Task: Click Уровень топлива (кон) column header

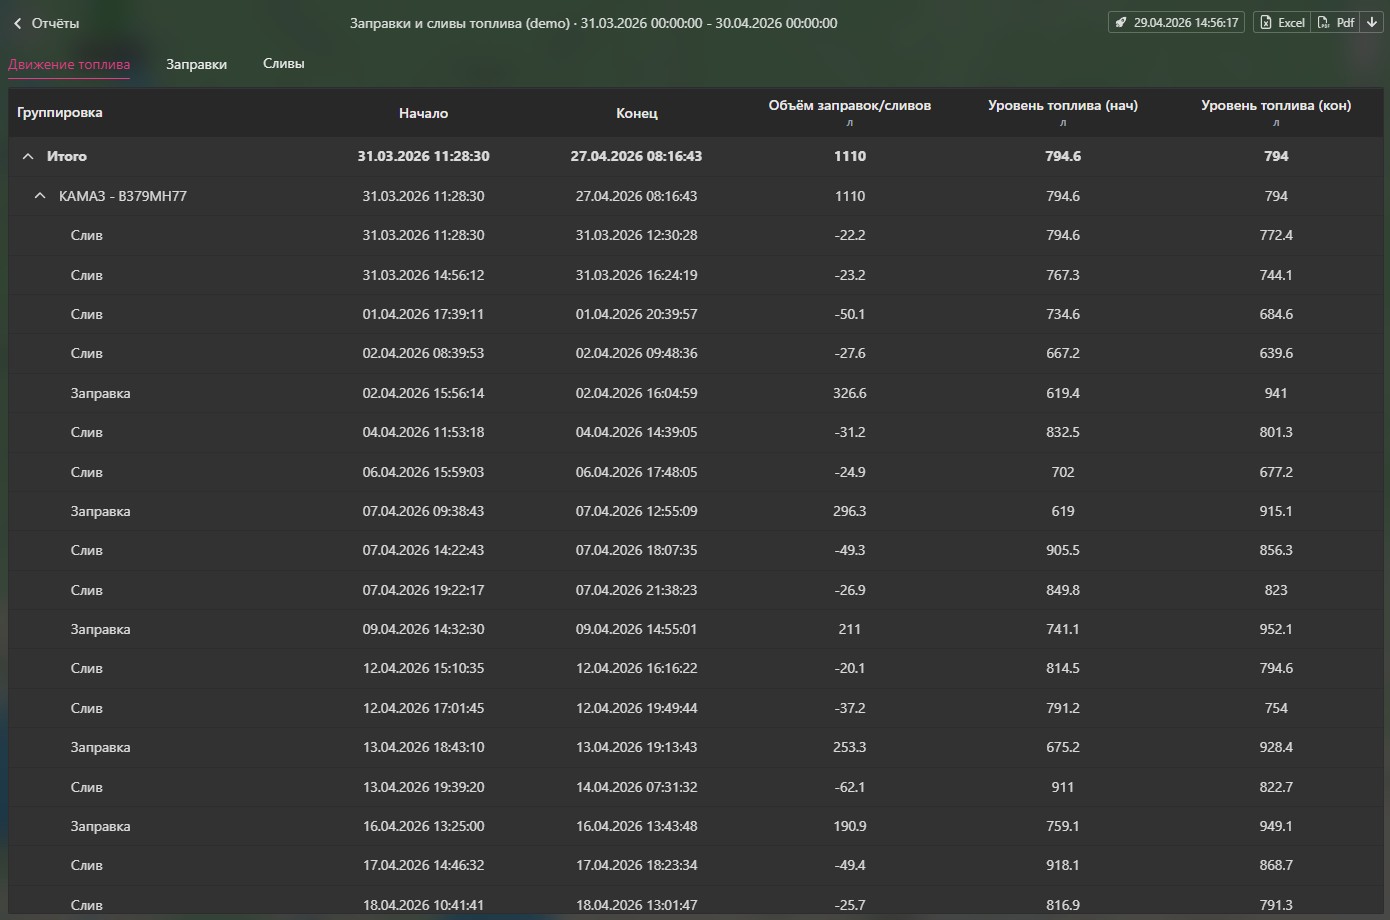Action: (x=1275, y=106)
